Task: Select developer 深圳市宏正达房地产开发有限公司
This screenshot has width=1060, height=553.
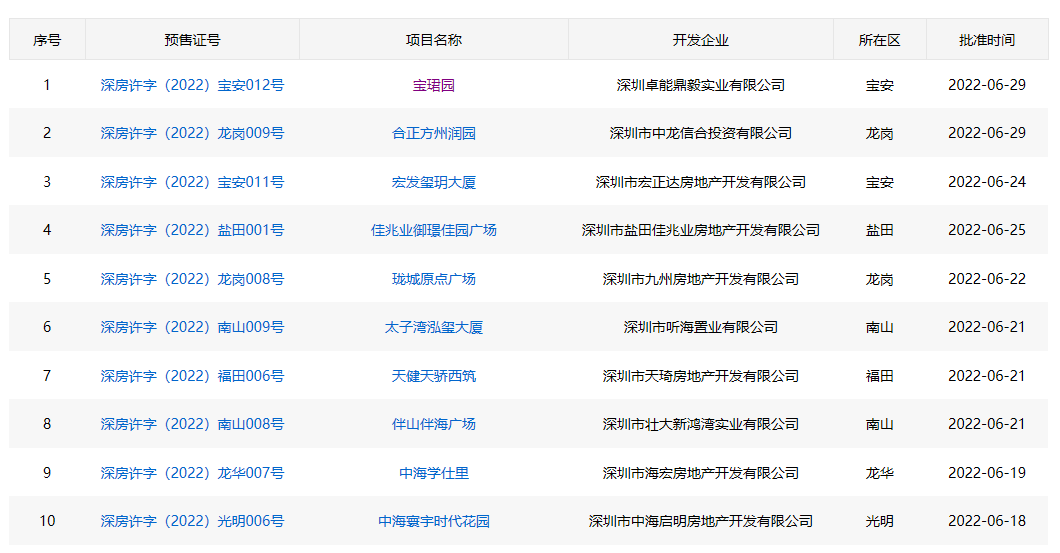Action: point(700,182)
